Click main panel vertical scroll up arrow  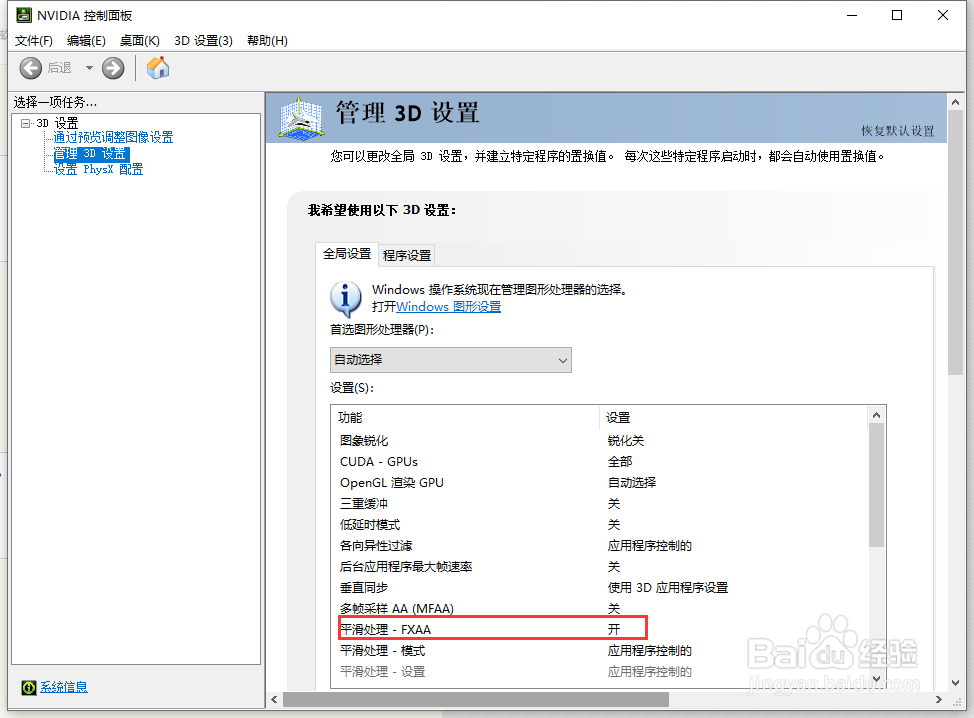point(955,102)
